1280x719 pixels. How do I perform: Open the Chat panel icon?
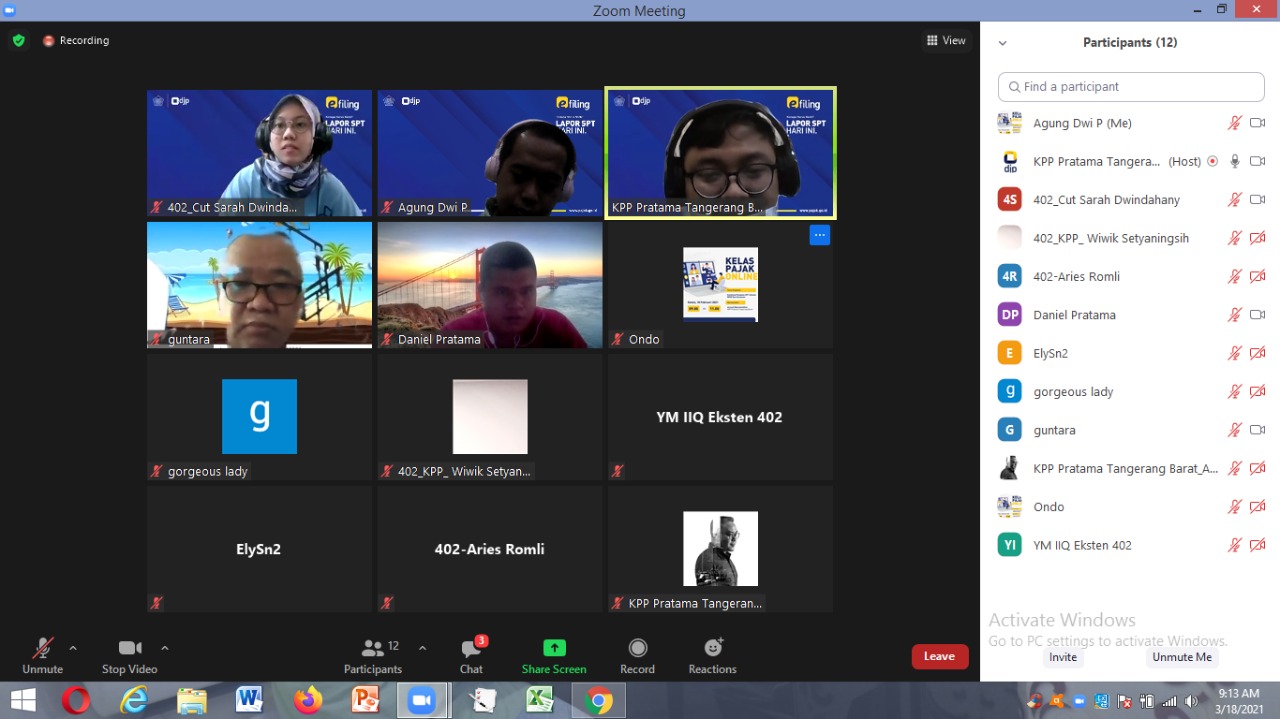click(x=471, y=649)
